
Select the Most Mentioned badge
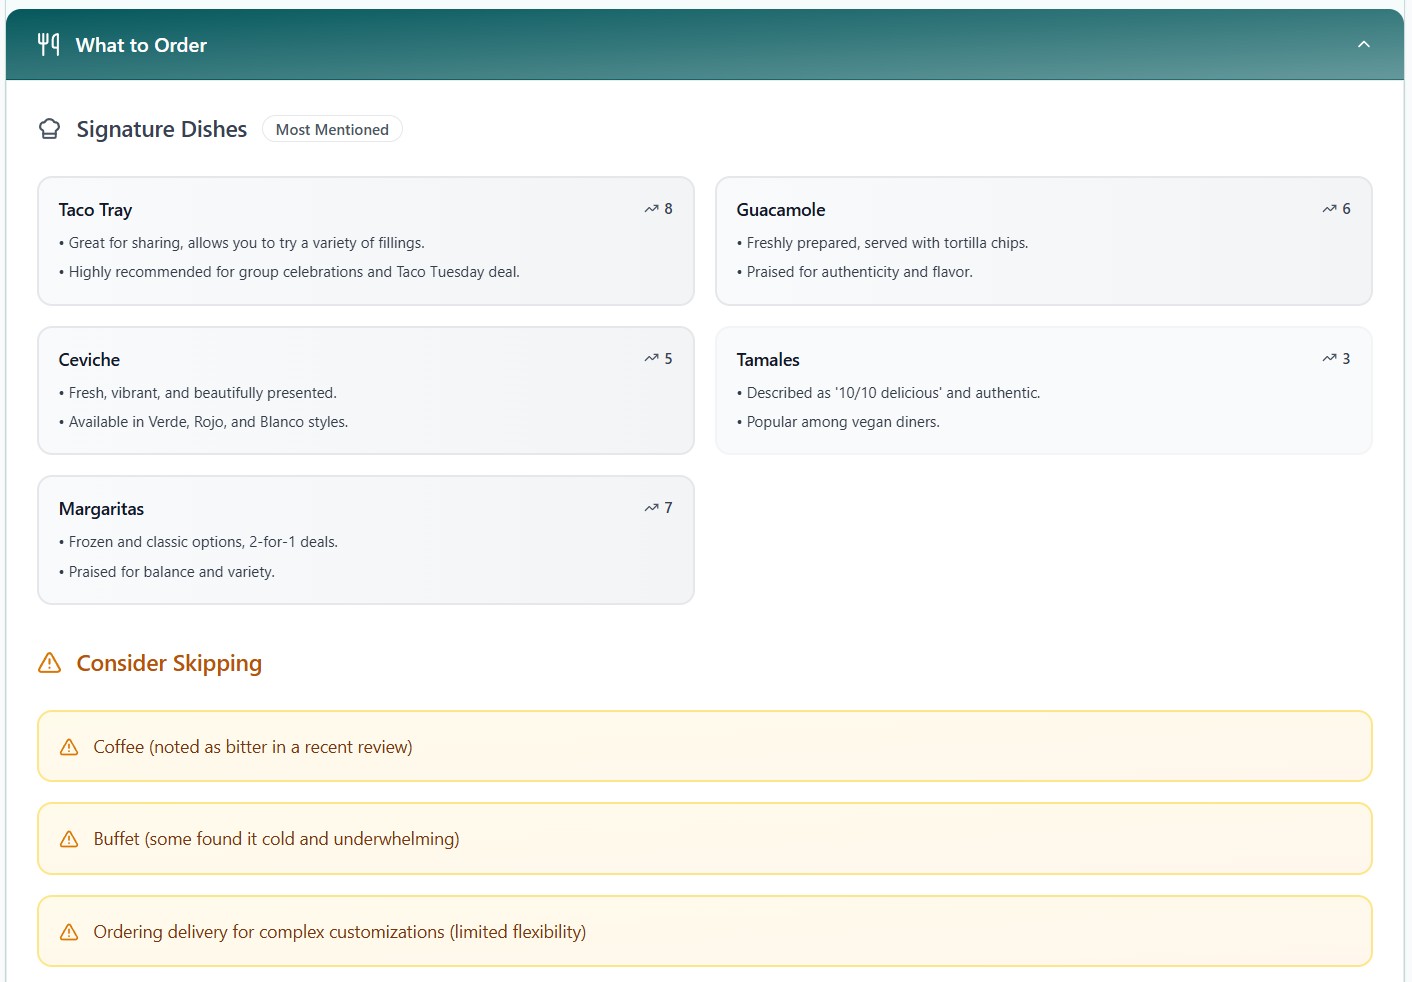click(x=332, y=129)
